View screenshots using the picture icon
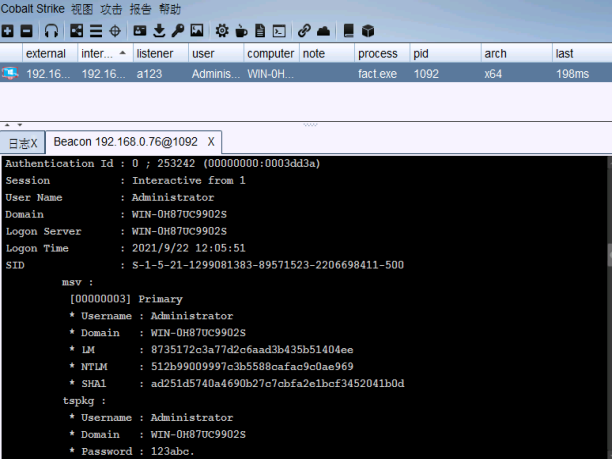This screenshot has width=612, height=460. (x=197, y=31)
